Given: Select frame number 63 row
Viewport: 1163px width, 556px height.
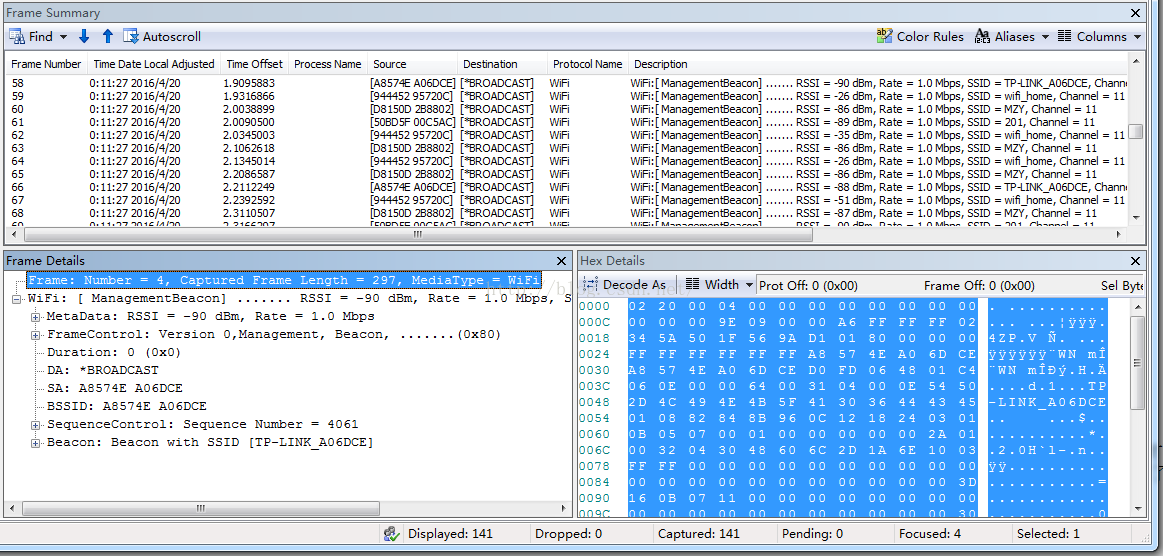Looking at the screenshot, I should 567,148.
